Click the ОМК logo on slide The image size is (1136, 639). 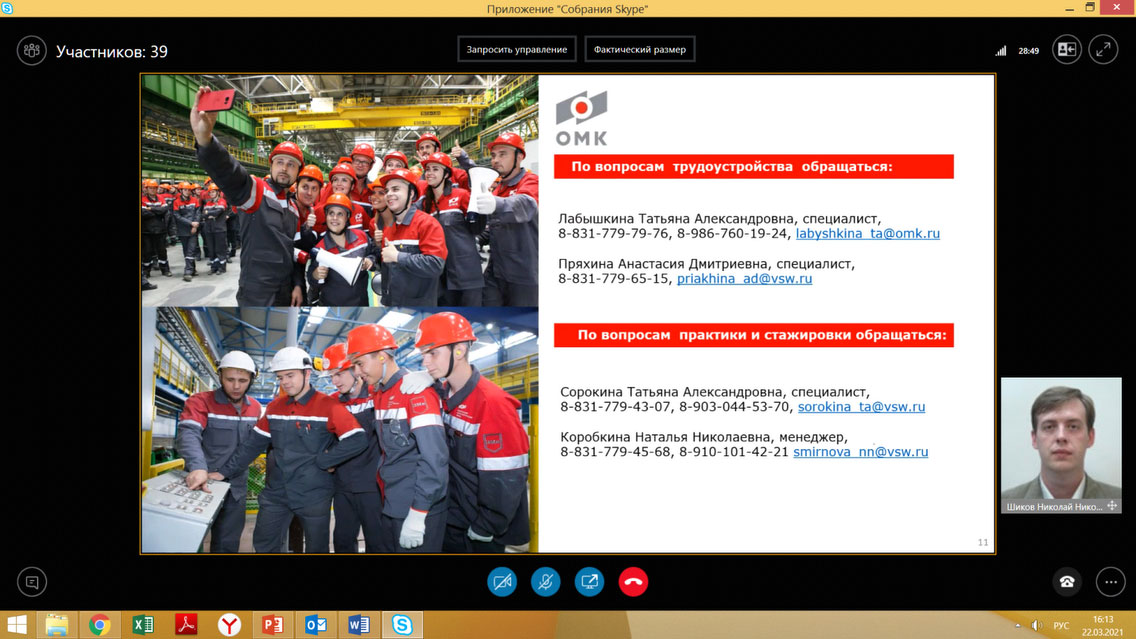coord(581,118)
